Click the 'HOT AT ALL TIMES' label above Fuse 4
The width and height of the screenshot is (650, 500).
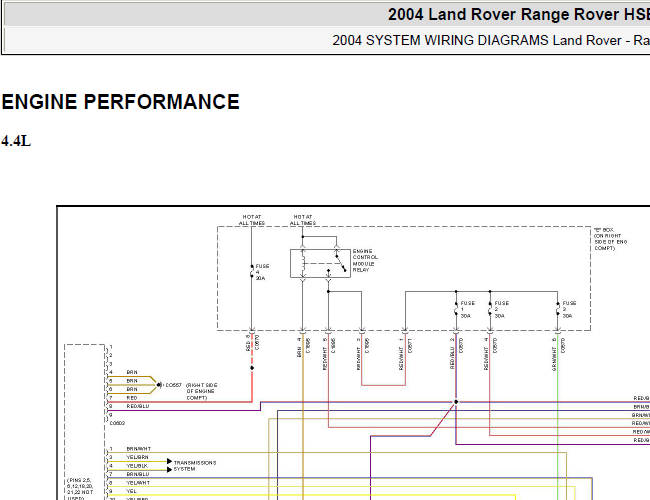click(x=252, y=220)
